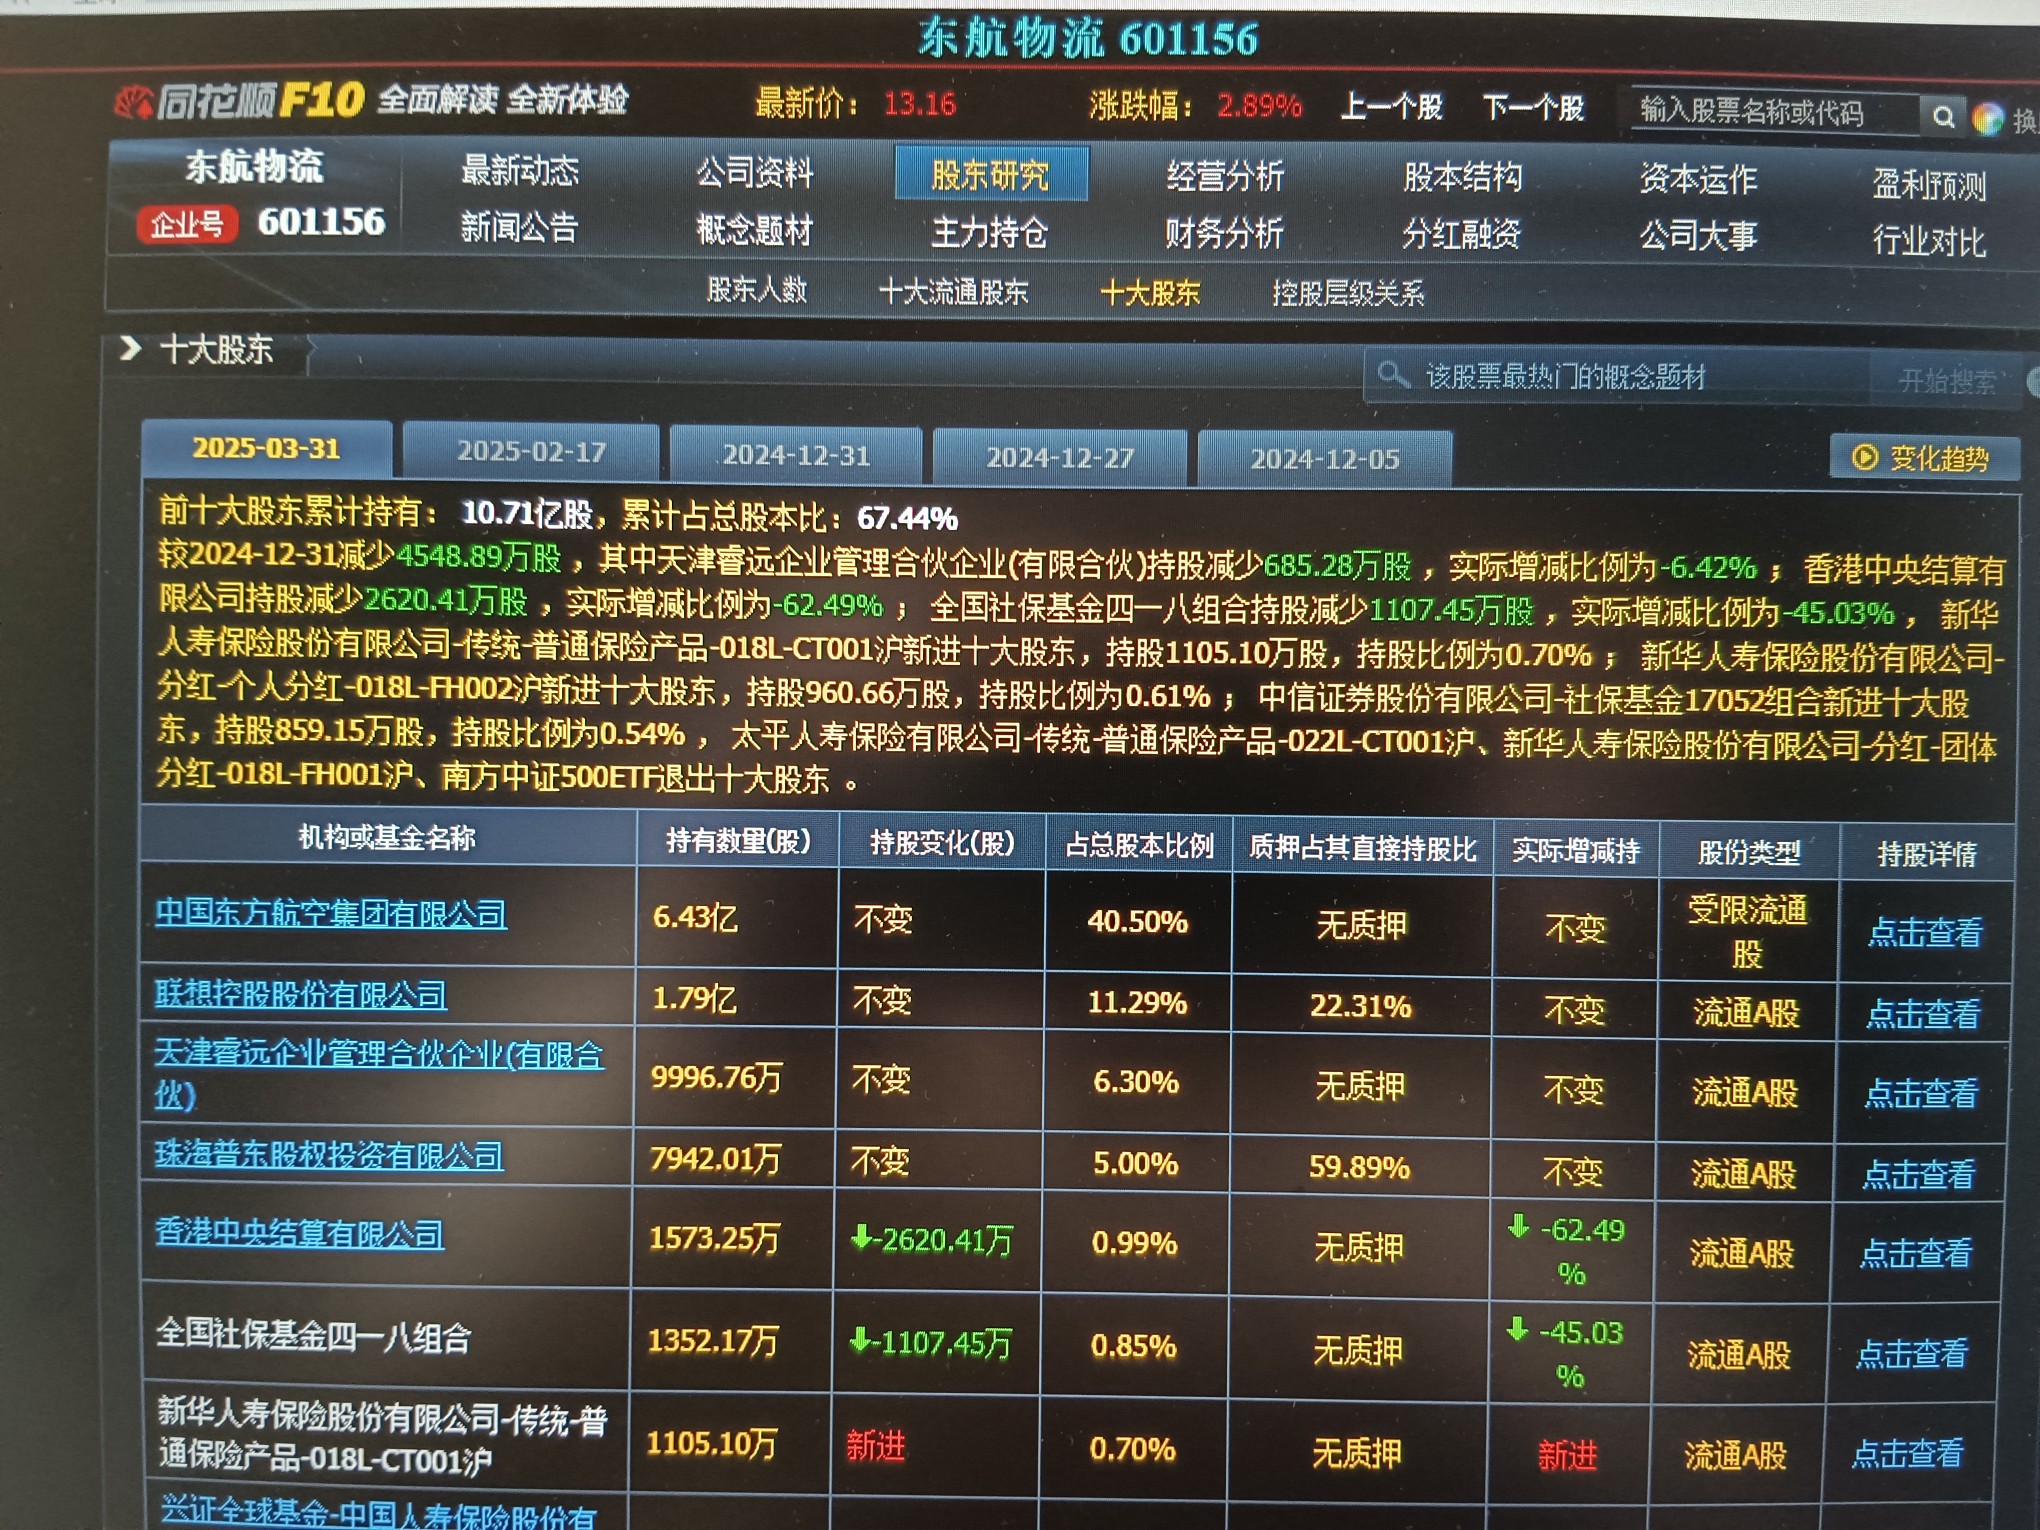Screen dimensions: 2040x1530
Task: Select the 2025-02-17 date tab
Action: [x=531, y=452]
